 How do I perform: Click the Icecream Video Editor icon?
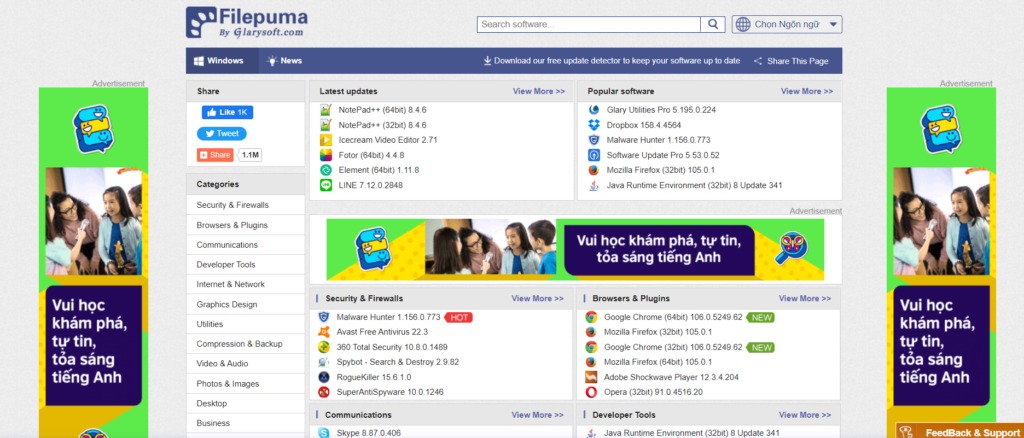pos(326,140)
